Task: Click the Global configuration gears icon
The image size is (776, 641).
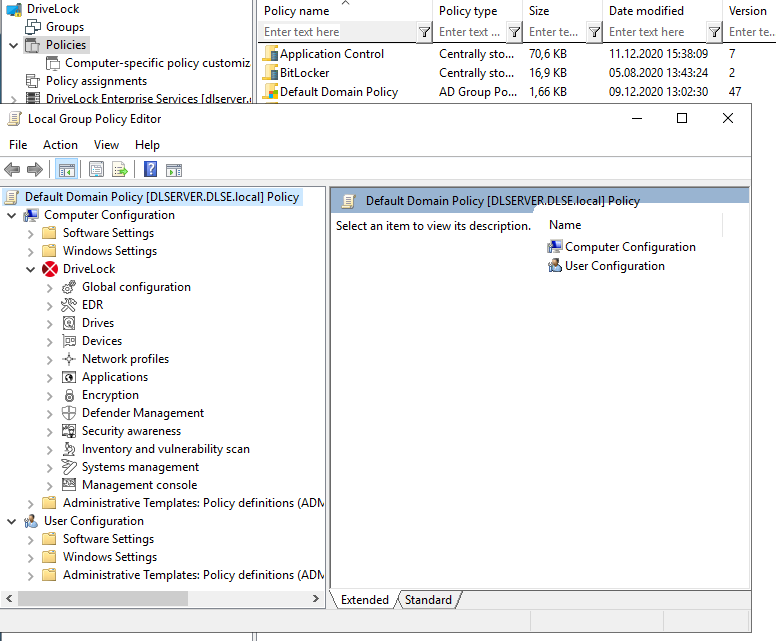Action: coord(69,287)
